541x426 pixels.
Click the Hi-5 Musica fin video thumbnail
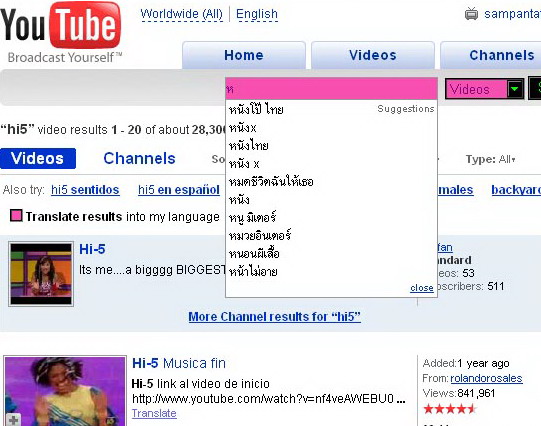pos(65,391)
